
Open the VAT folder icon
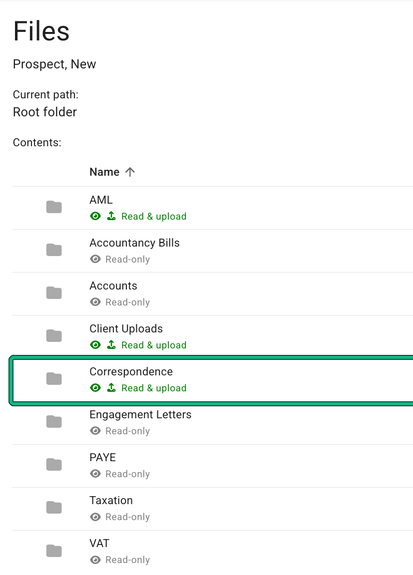coord(54,550)
